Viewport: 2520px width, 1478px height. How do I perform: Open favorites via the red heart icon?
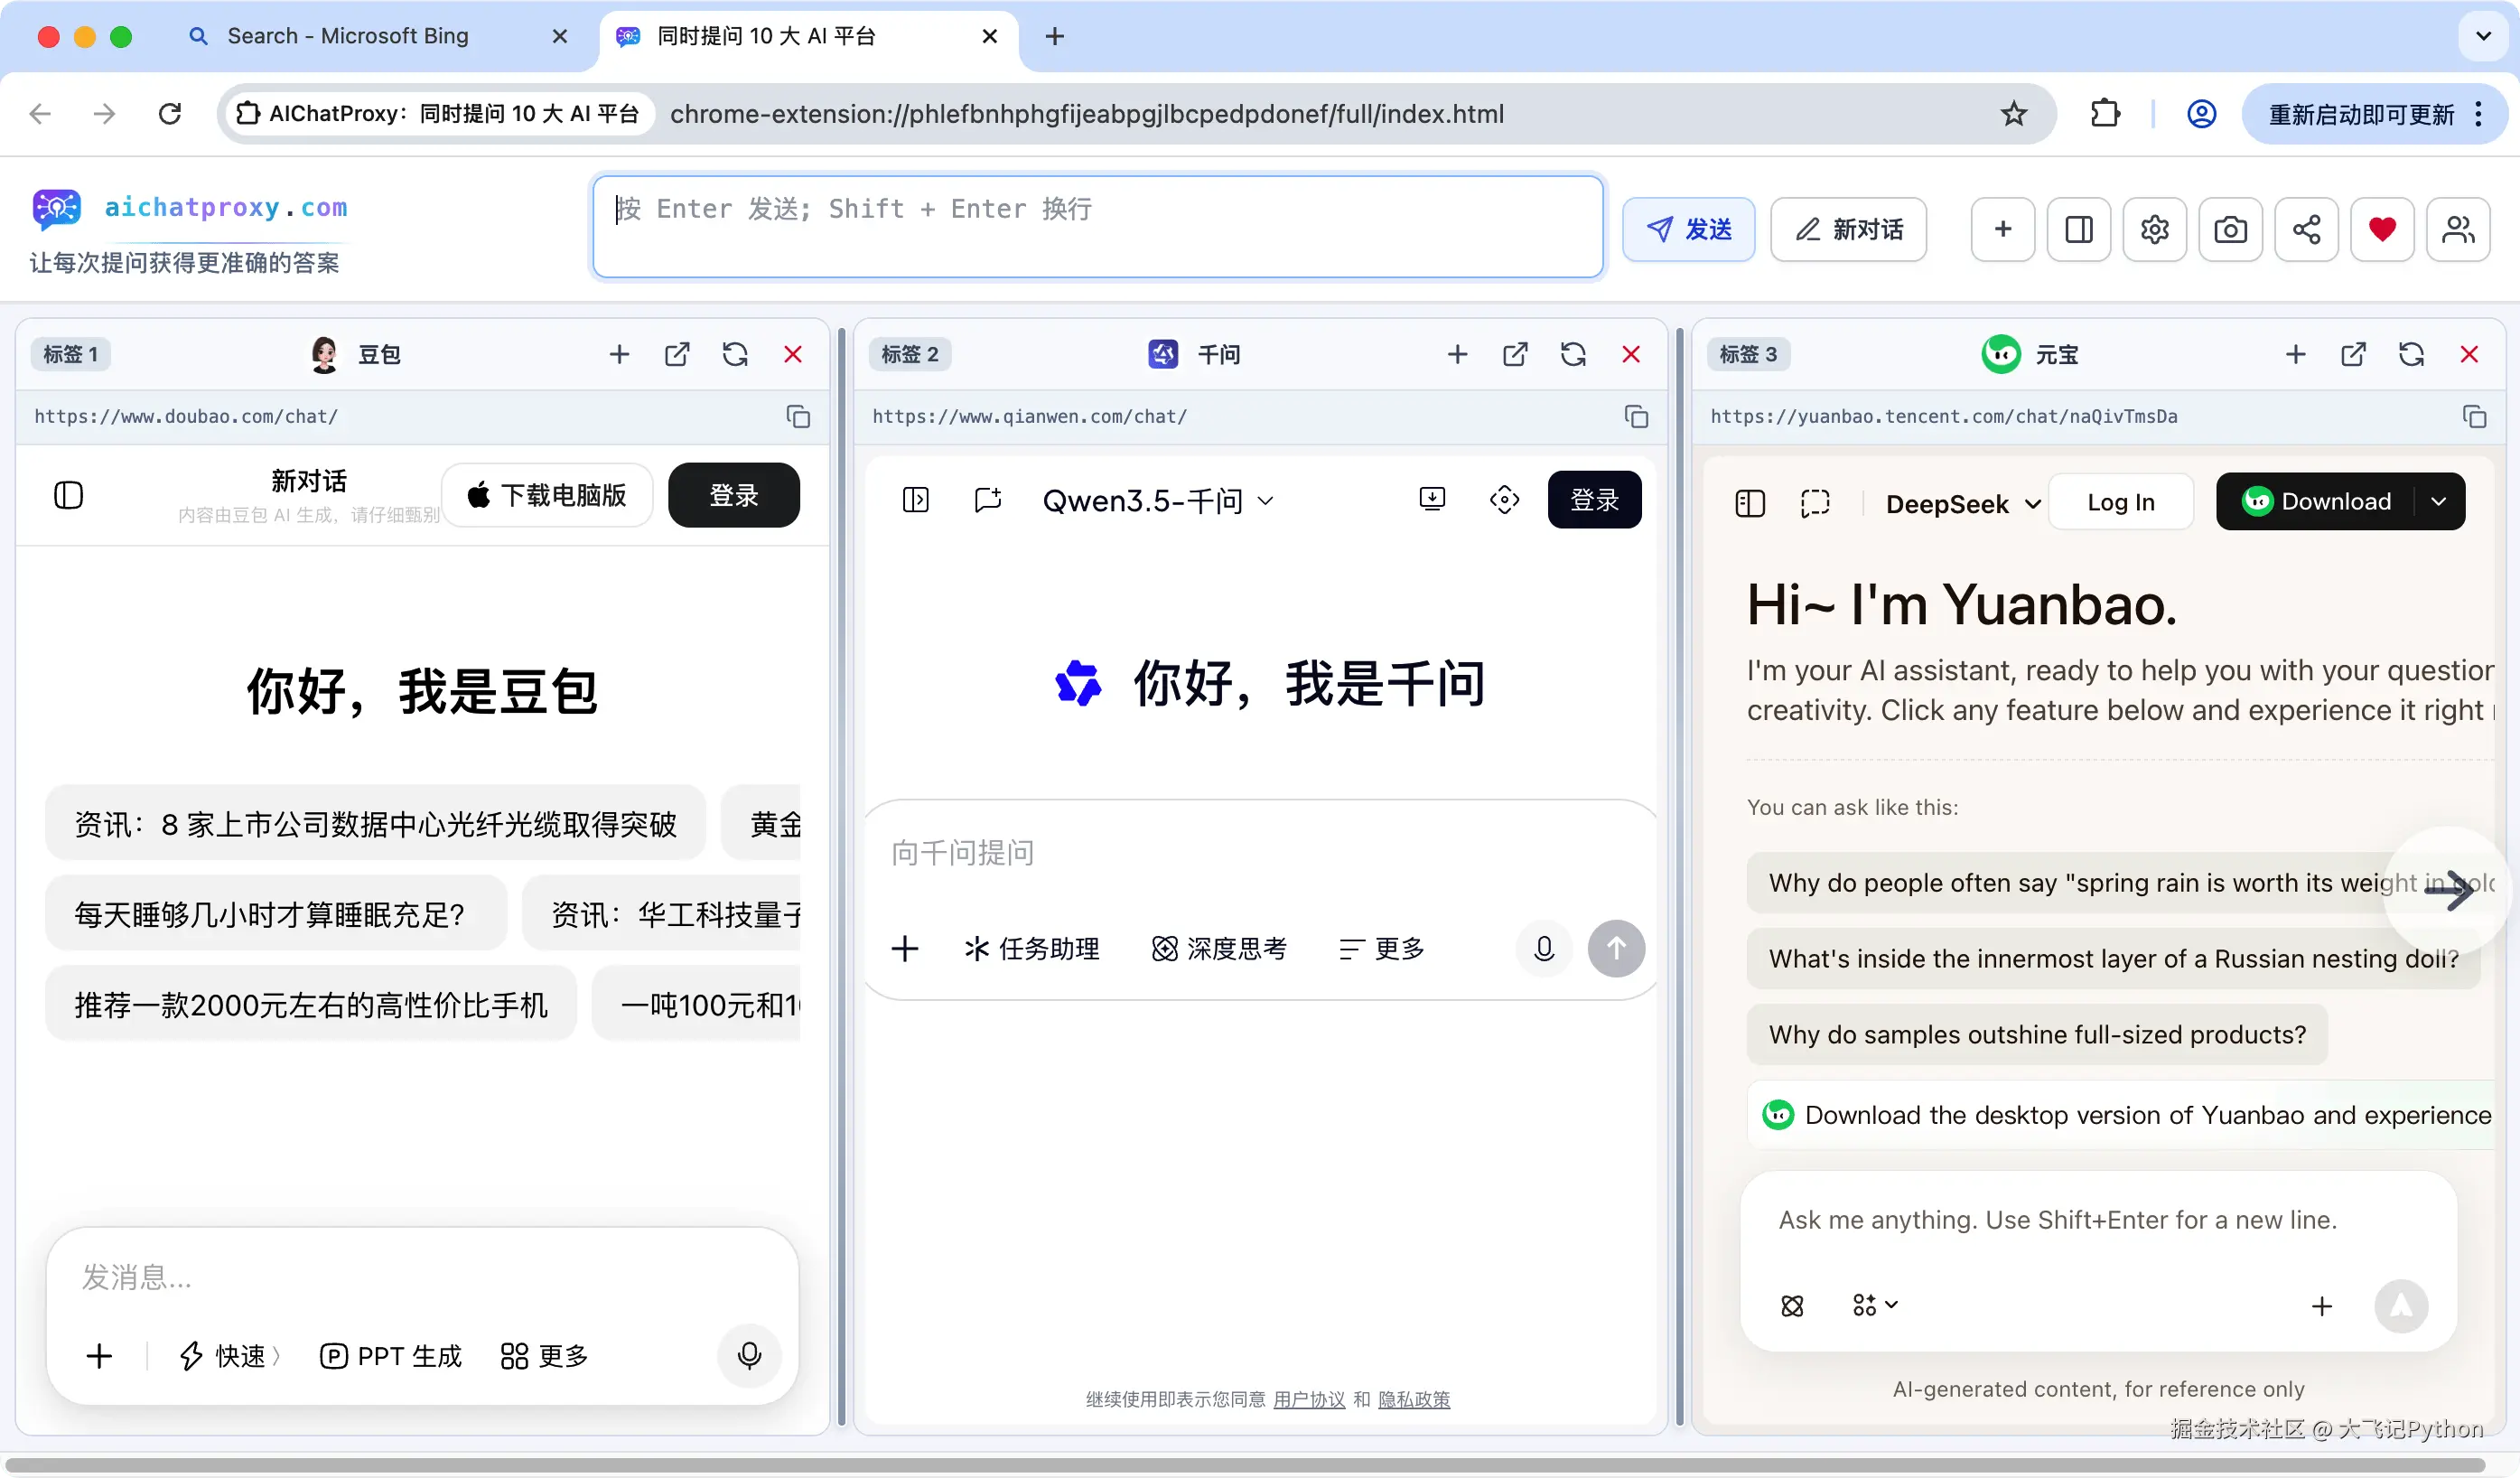pos(2382,229)
